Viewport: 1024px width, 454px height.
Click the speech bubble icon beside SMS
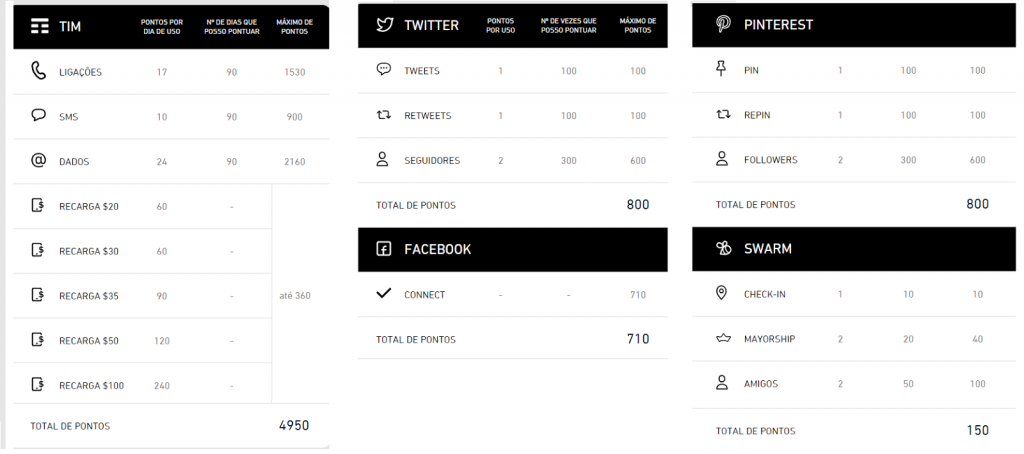(x=39, y=116)
